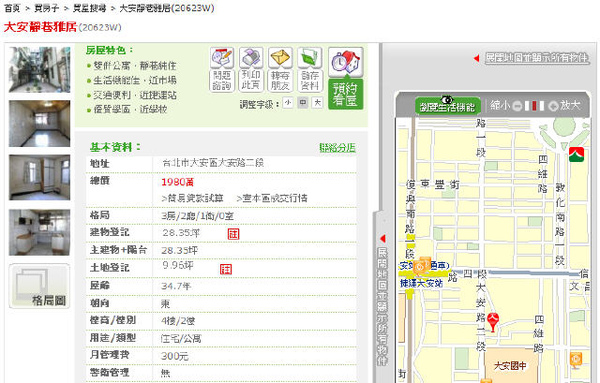Go to 買房子 breadcrumb
Image resolution: width=600 pixels, height=383 pixels.
46,8
